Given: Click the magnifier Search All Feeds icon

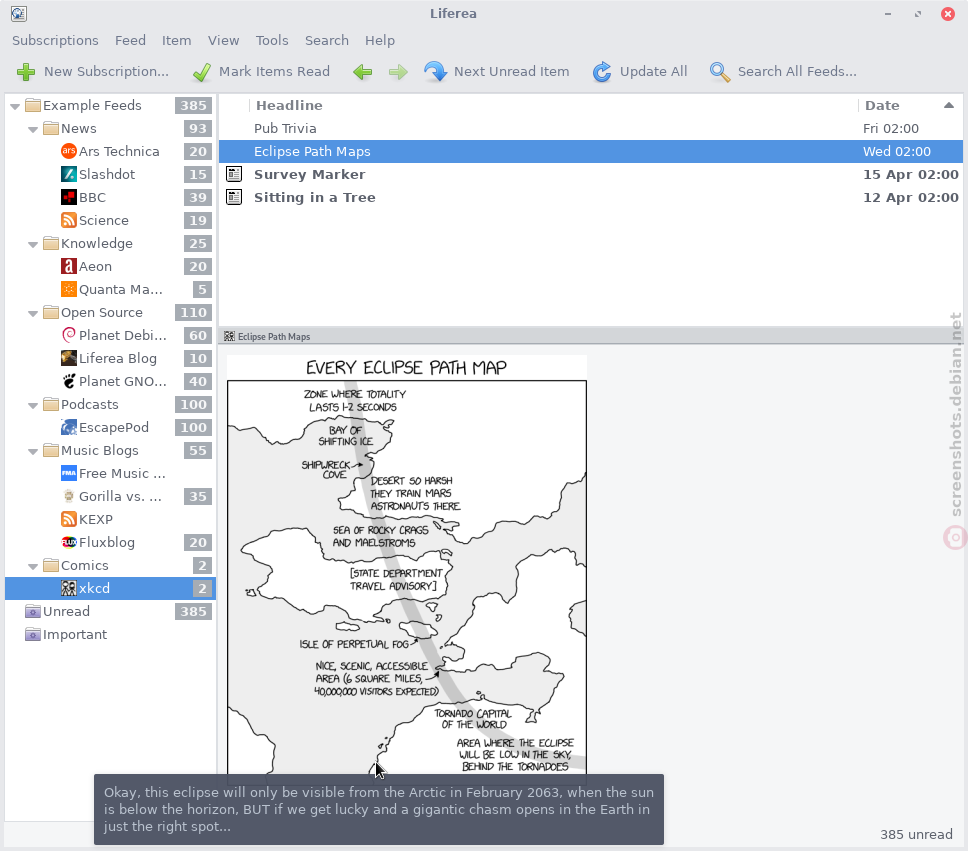Looking at the screenshot, I should 720,72.
